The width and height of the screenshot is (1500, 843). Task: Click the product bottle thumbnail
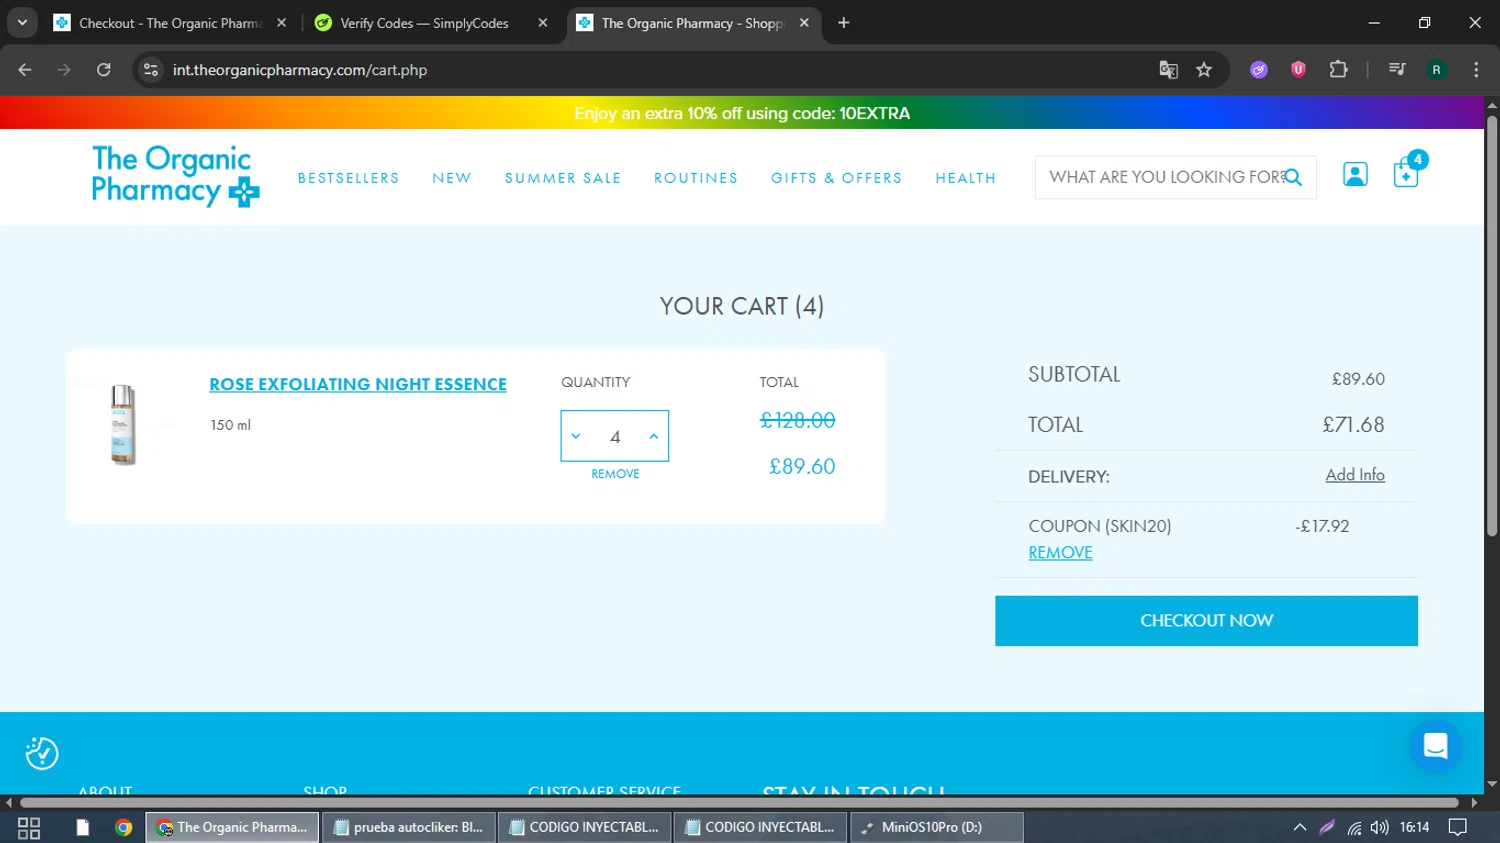[x=123, y=424]
